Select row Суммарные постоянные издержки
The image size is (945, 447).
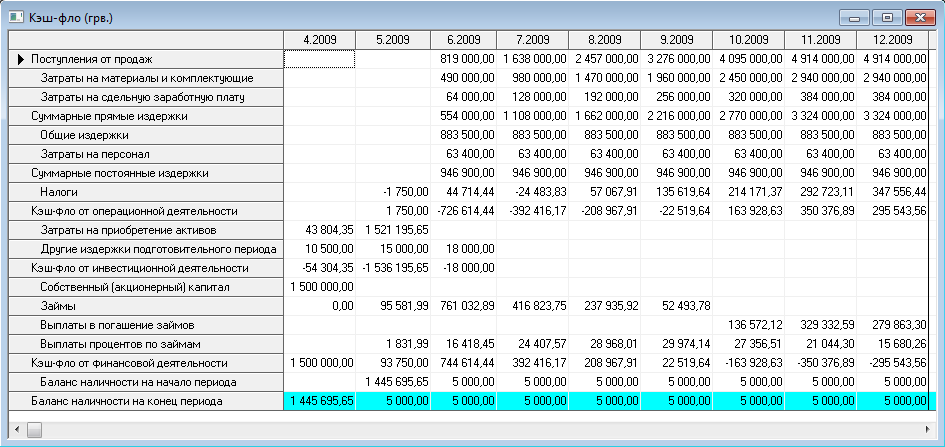point(146,173)
